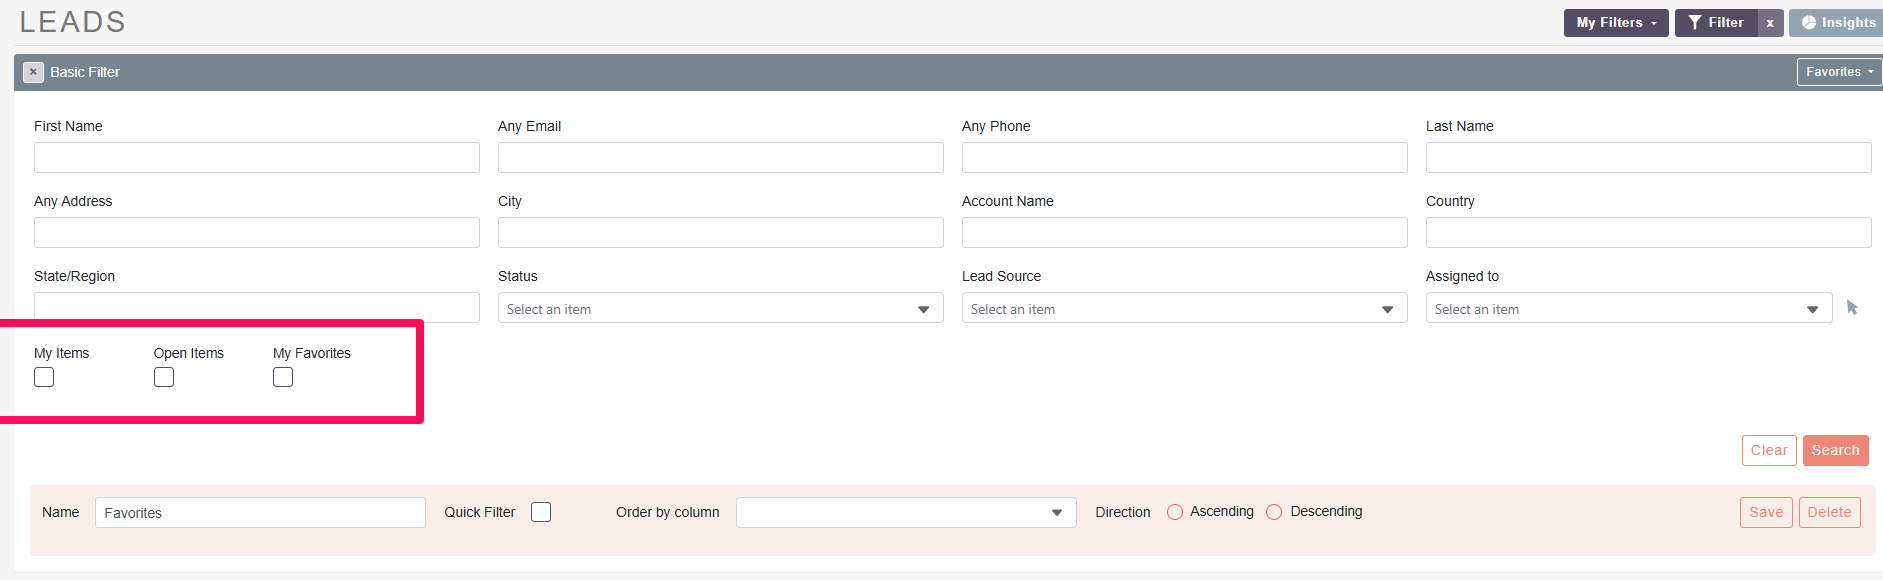Enable the Quick Filter checkbox
1883x580 pixels.
click(x=541, y=512)
